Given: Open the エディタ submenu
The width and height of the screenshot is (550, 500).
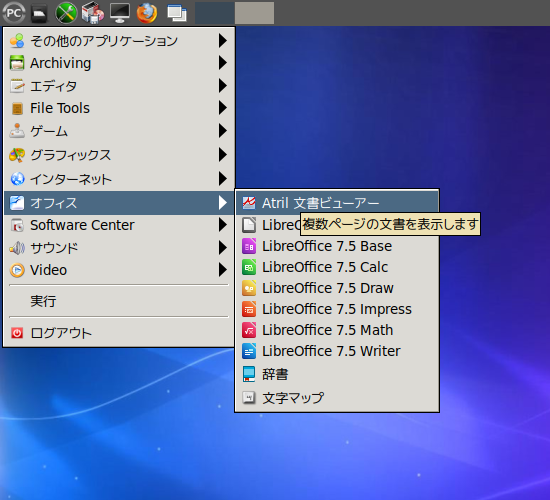Looking at the screenshot, I should pos(119,86).
